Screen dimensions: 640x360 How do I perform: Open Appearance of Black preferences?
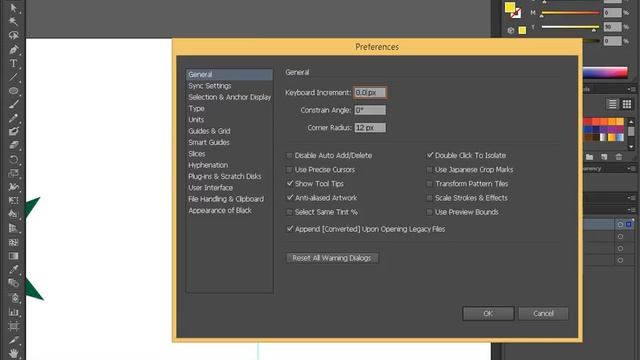(220, 211)
